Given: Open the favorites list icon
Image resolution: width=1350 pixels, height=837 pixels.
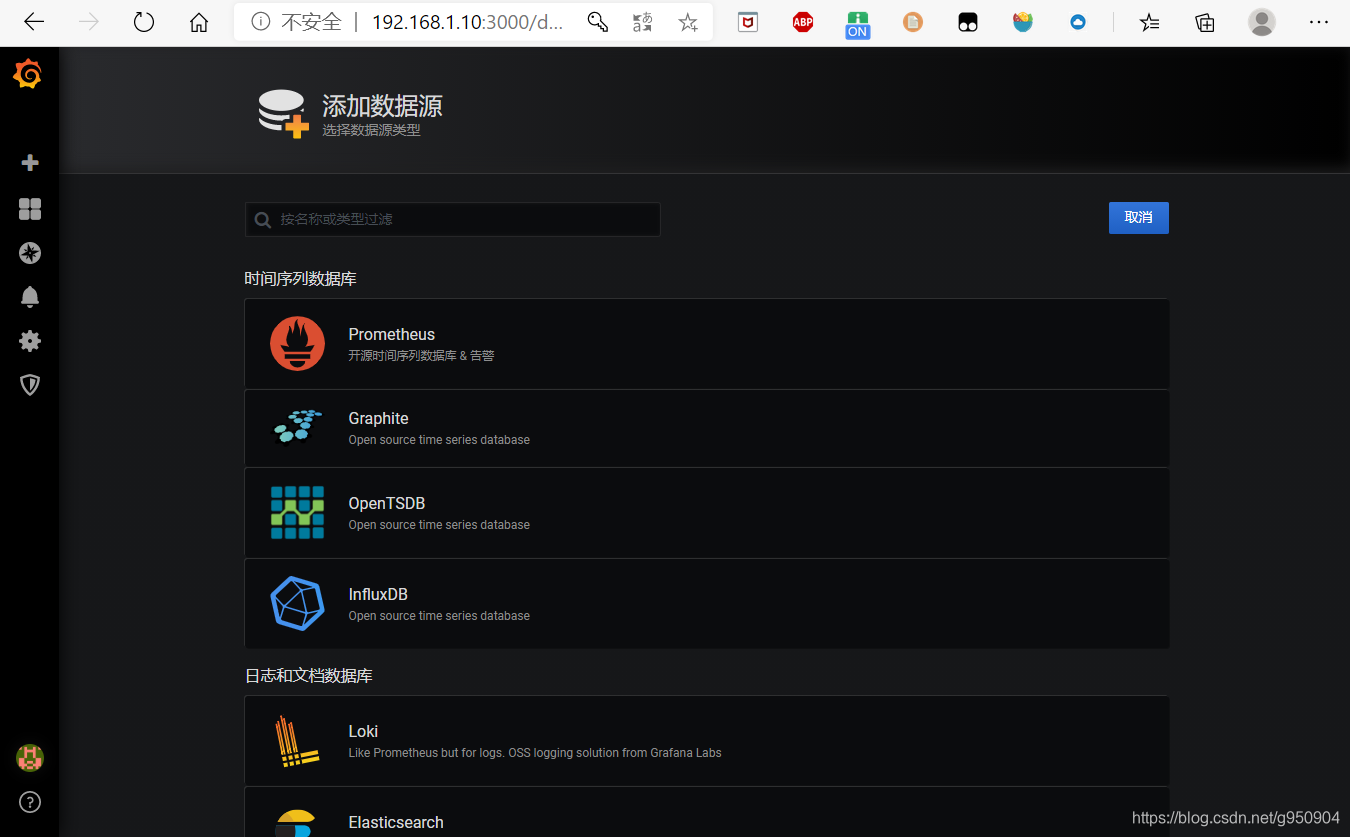Looking at the screenshot, I should click(1150, 22).
